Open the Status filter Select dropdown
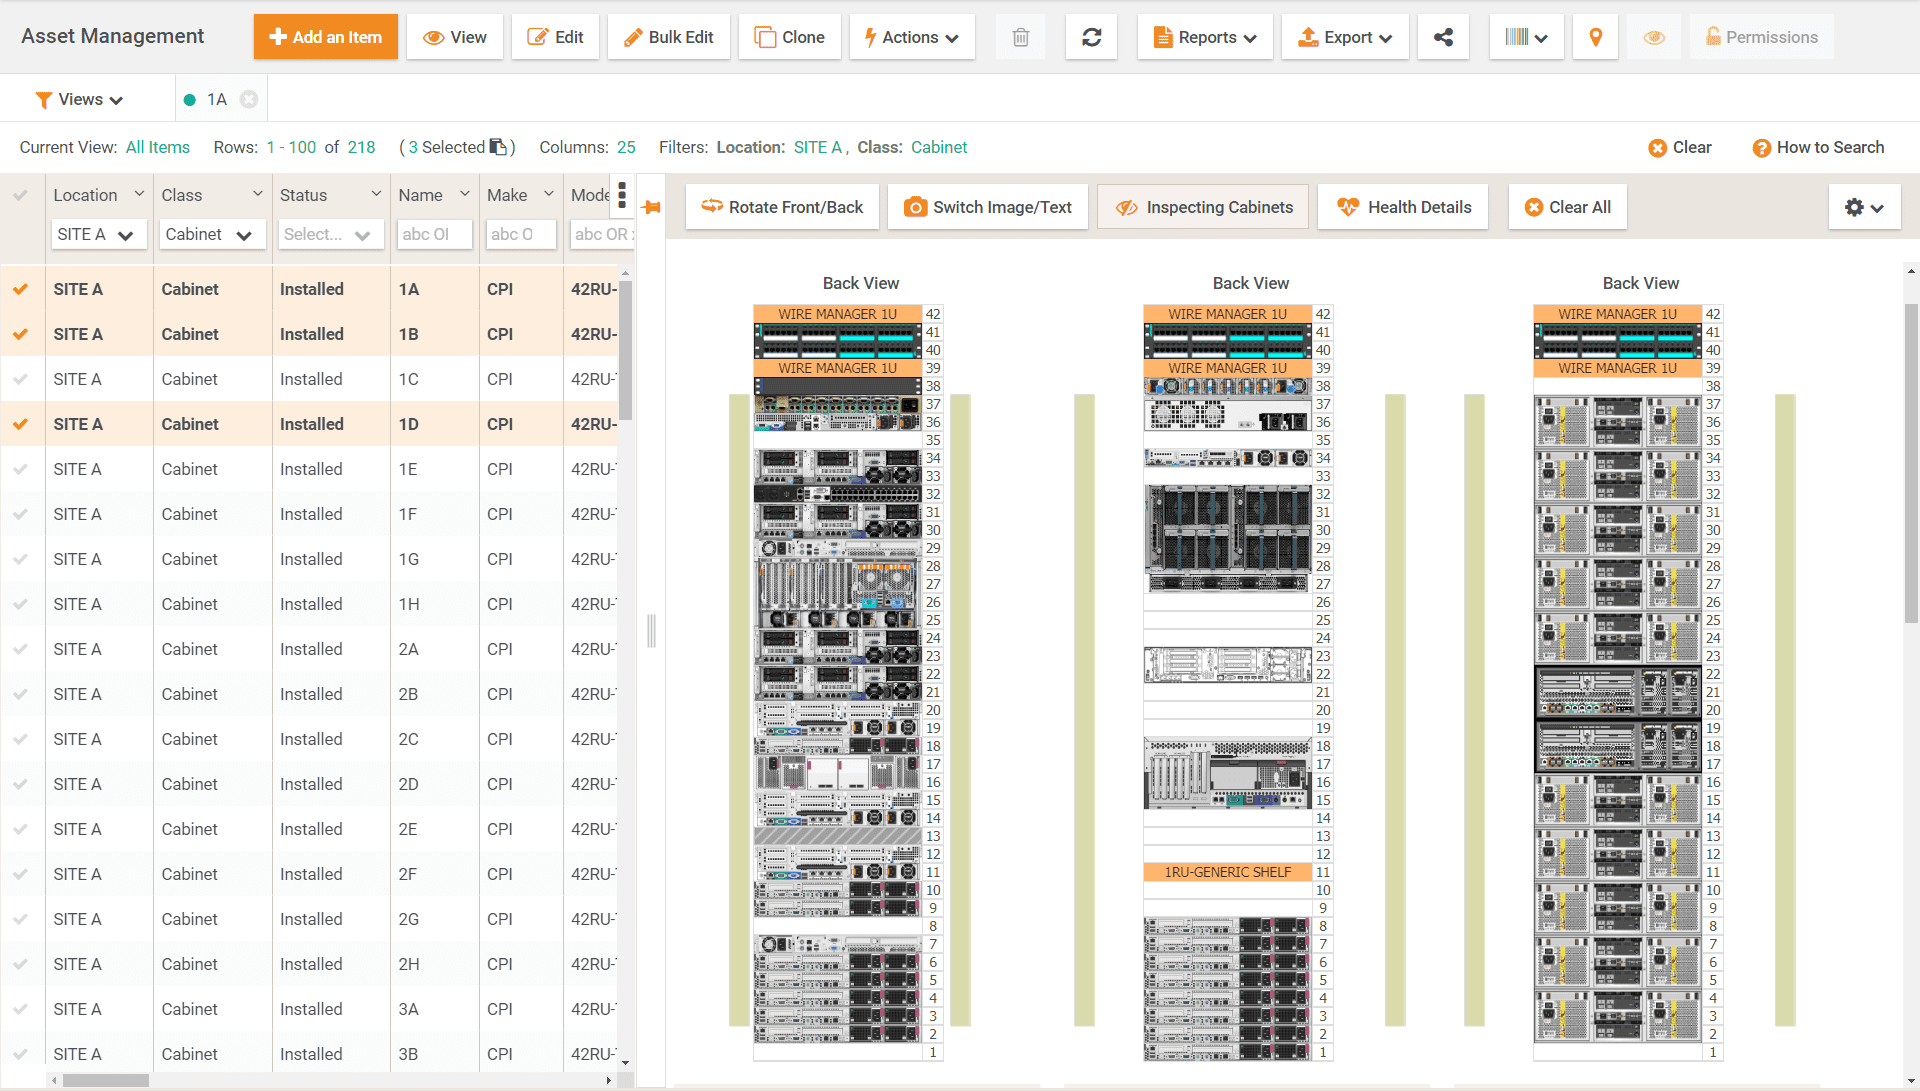 click(330, 234)
